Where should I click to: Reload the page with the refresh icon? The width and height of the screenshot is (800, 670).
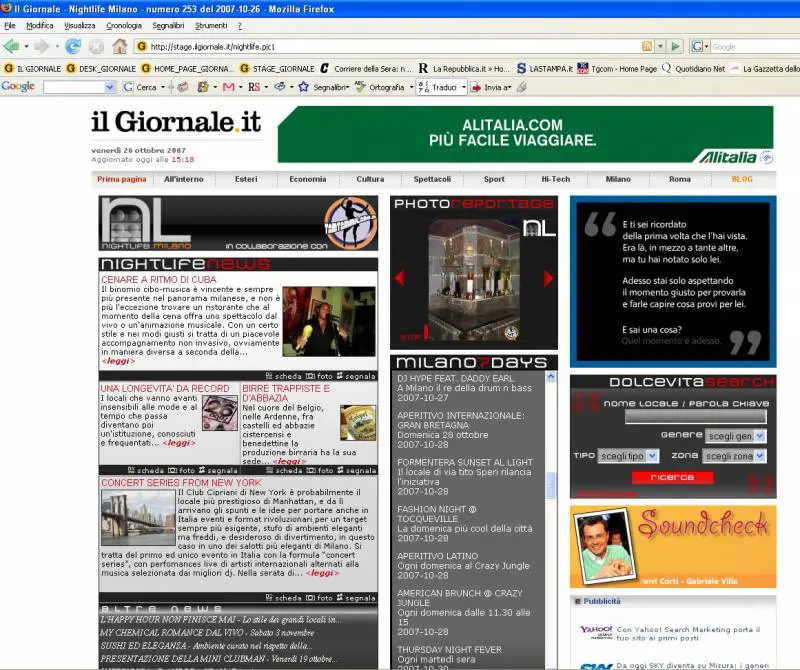pyautogui.click(x=73, y=46)
